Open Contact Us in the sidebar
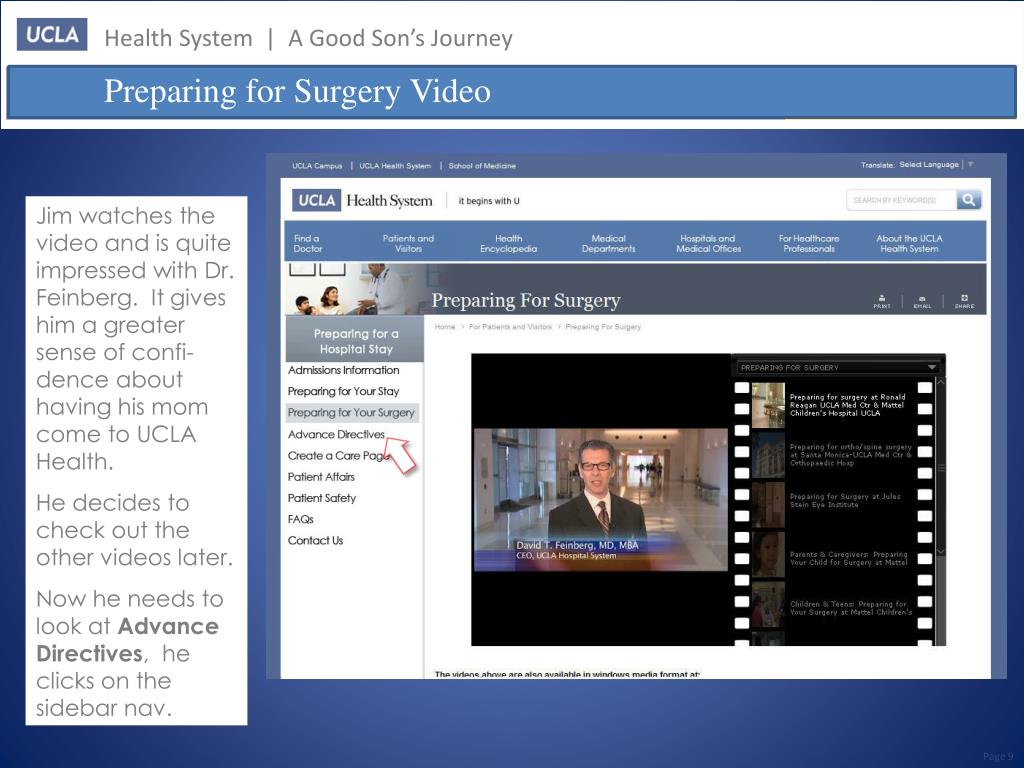The height and width of the screenshot is (768, 1024). tap(315, 541)
